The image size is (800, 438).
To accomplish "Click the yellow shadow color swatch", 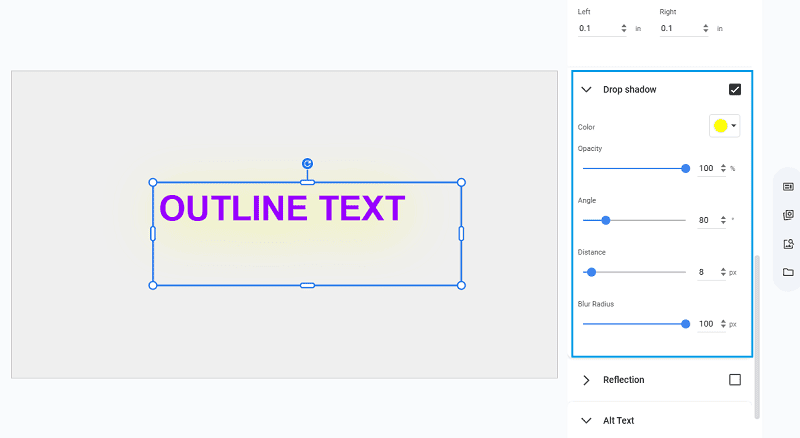I will 720,126.
